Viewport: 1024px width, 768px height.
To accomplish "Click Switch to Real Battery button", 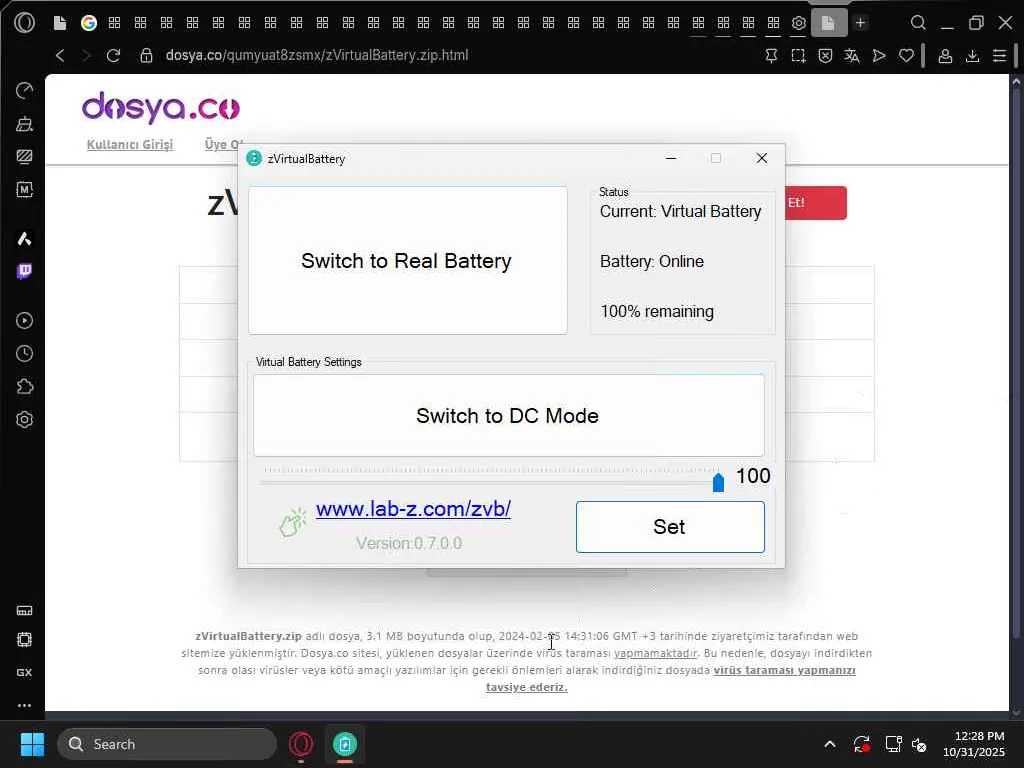I will pyautogui.click(x=408, y=261).
